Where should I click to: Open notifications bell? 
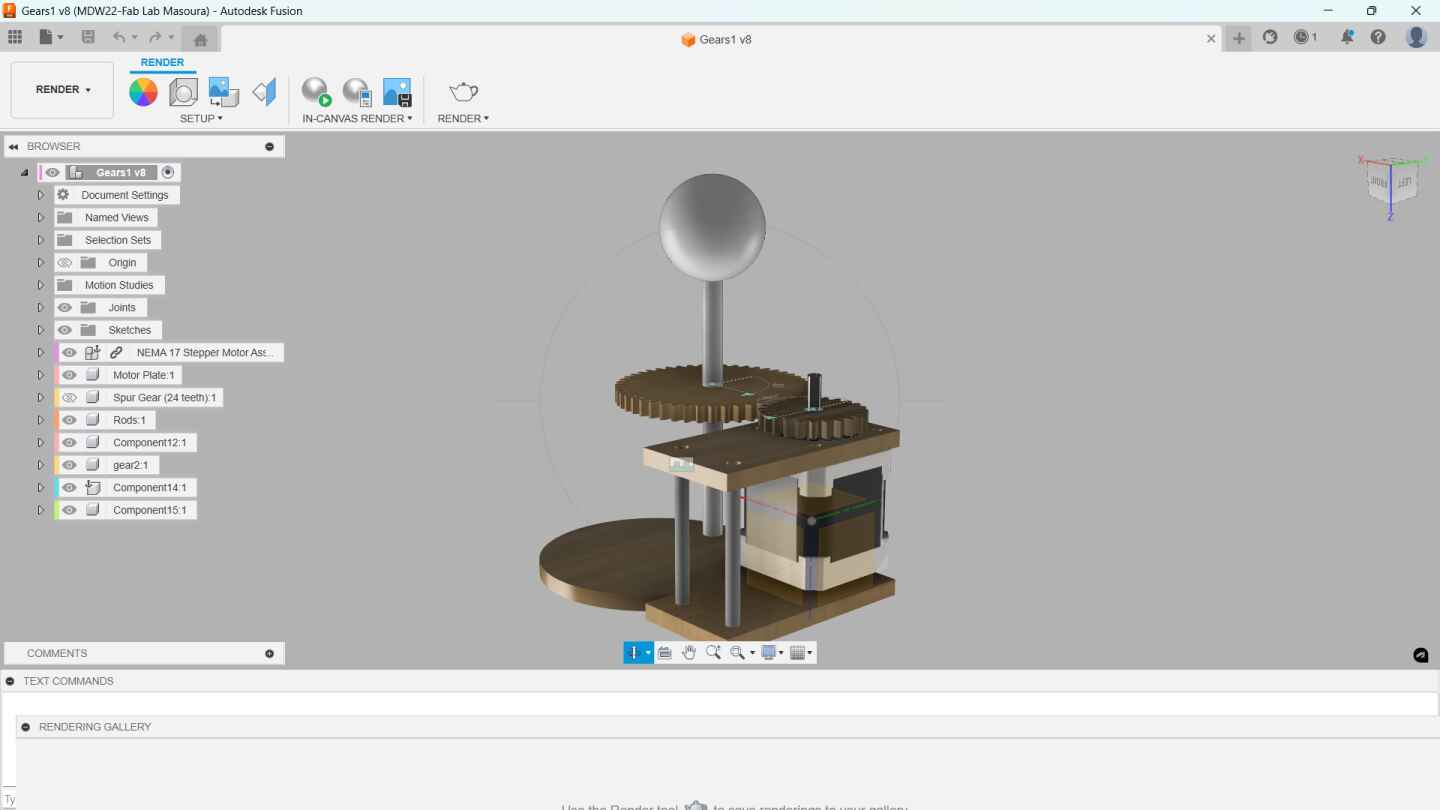[x=1347, y=37]
